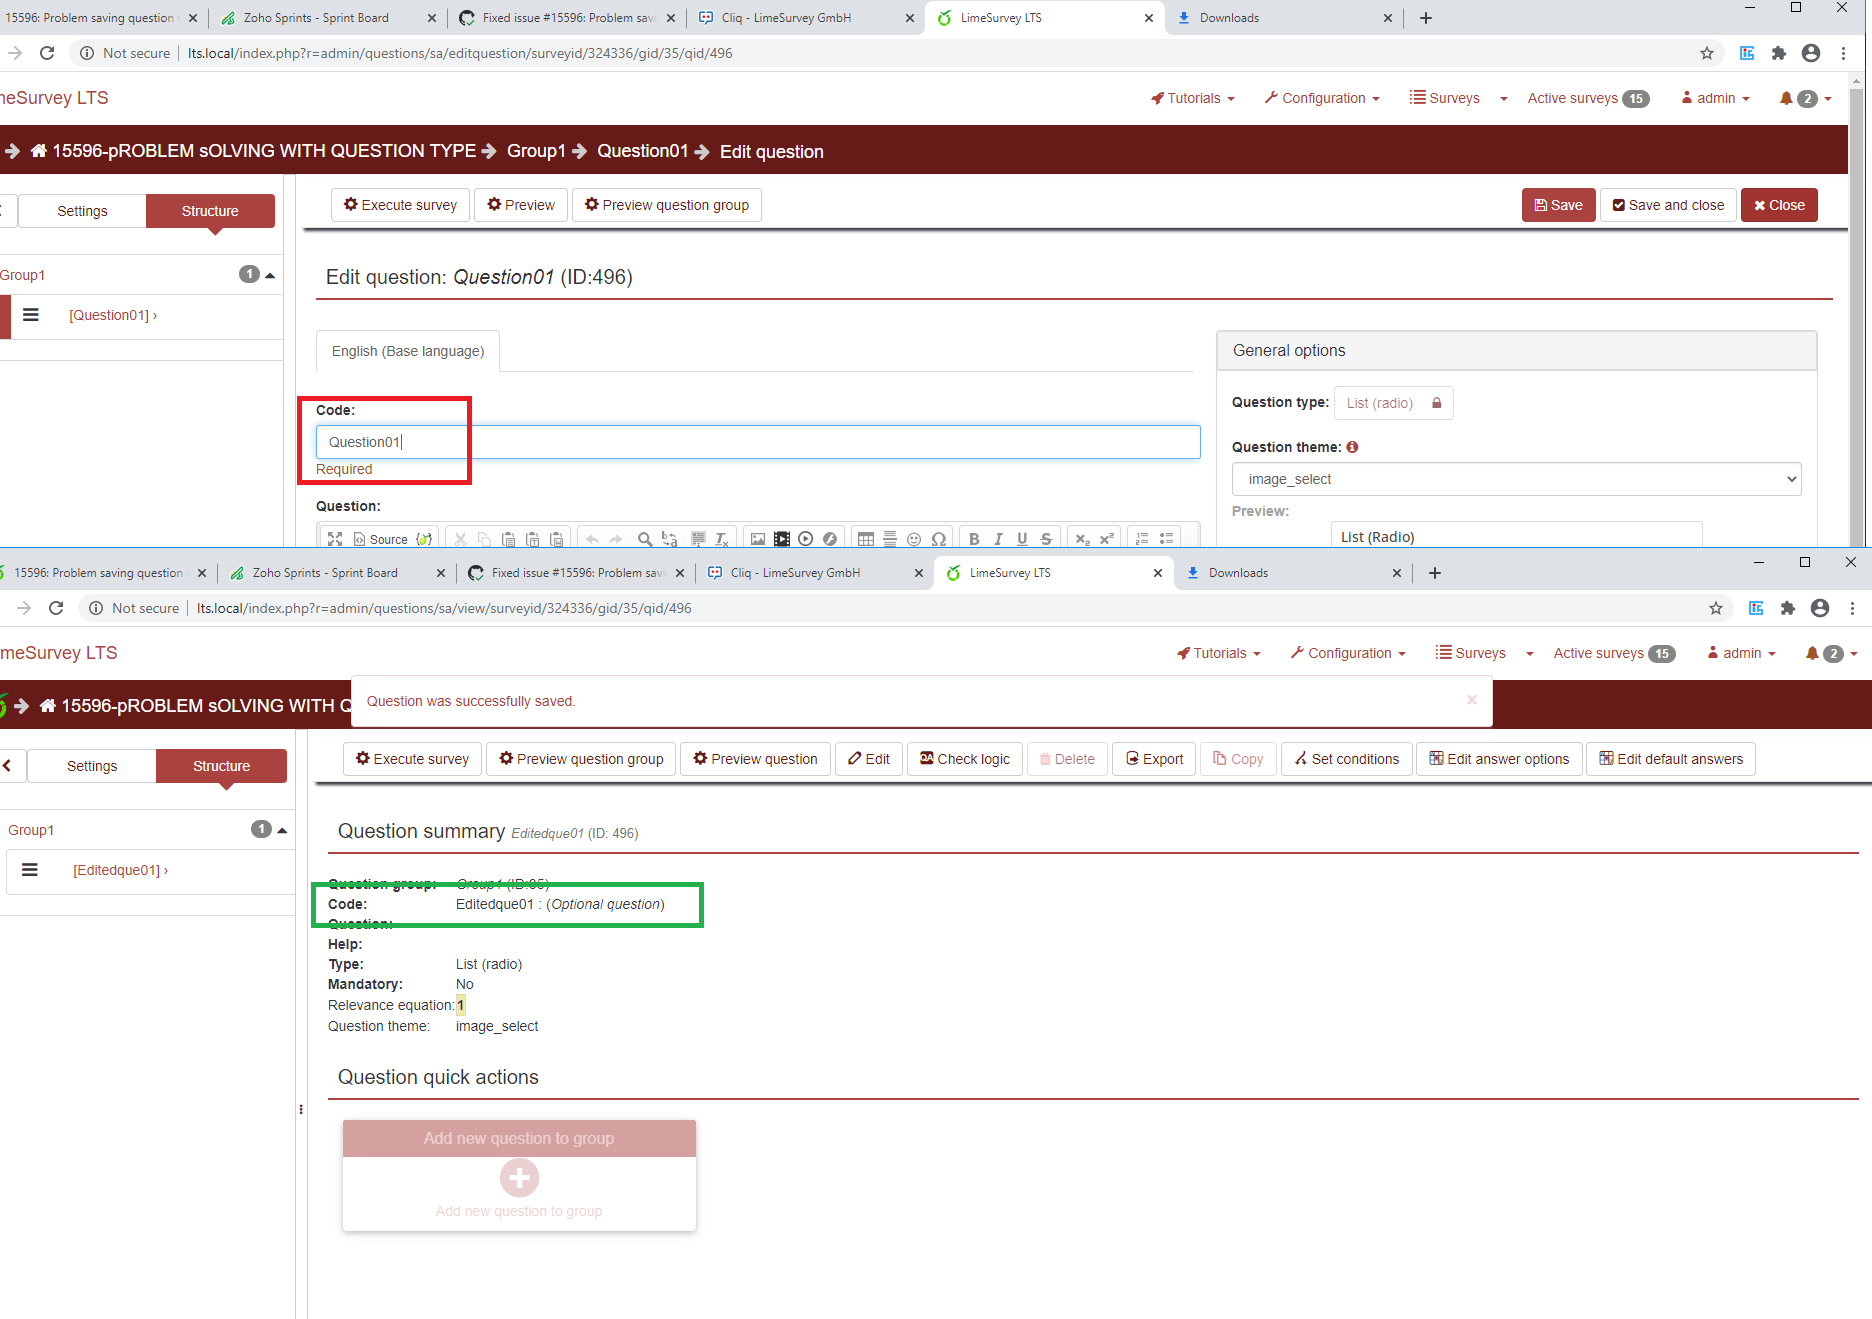Dismiss the 'Question was successfully saved' notification
This screenshot has width=1872, height=1319.
click(1471, 700)
